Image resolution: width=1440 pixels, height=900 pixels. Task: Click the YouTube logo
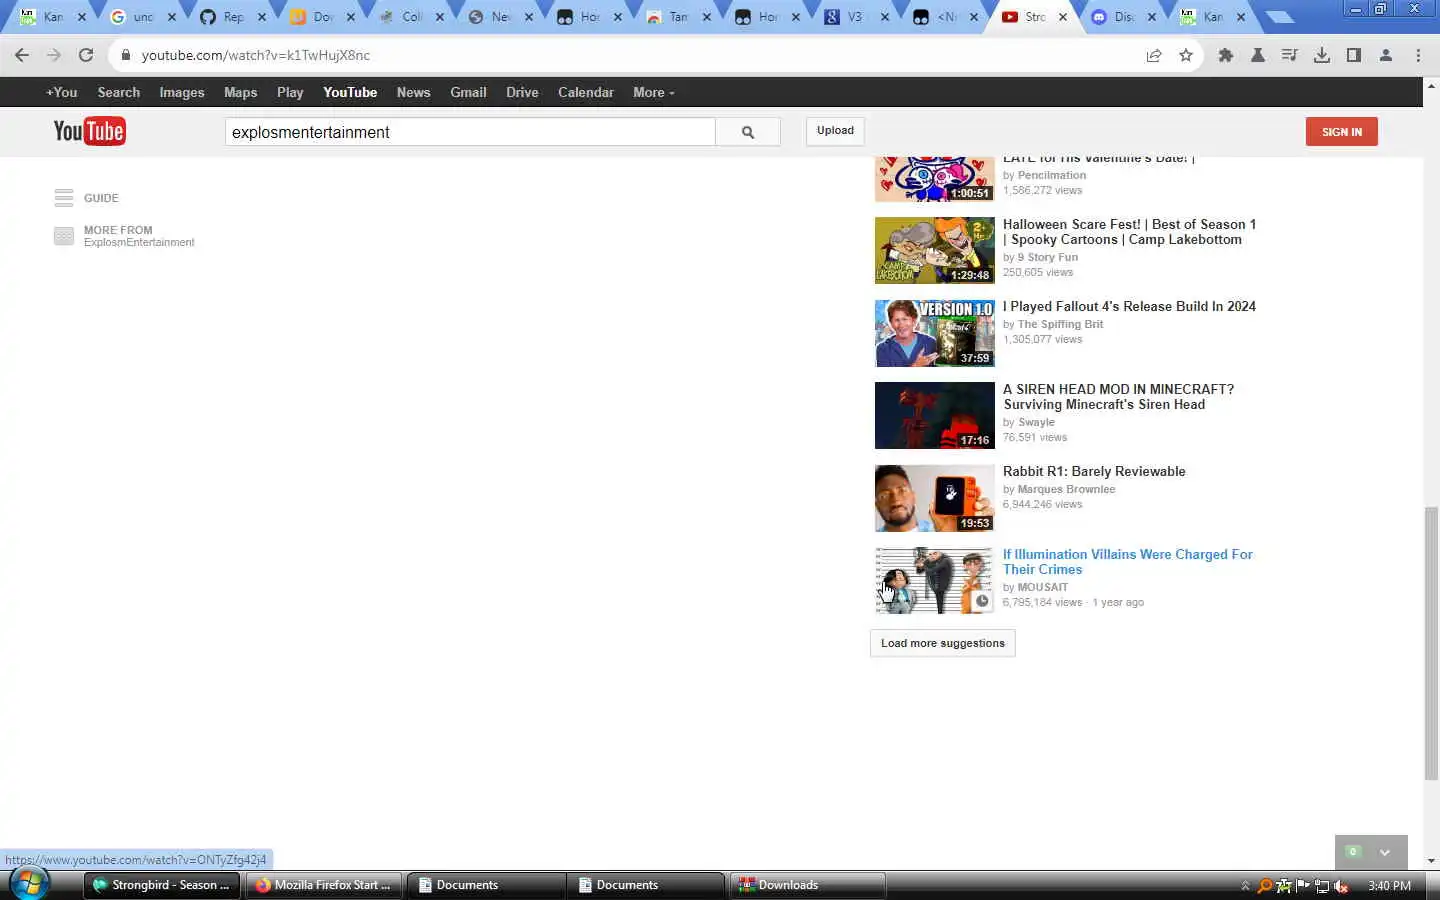click(x=89, y=131)
